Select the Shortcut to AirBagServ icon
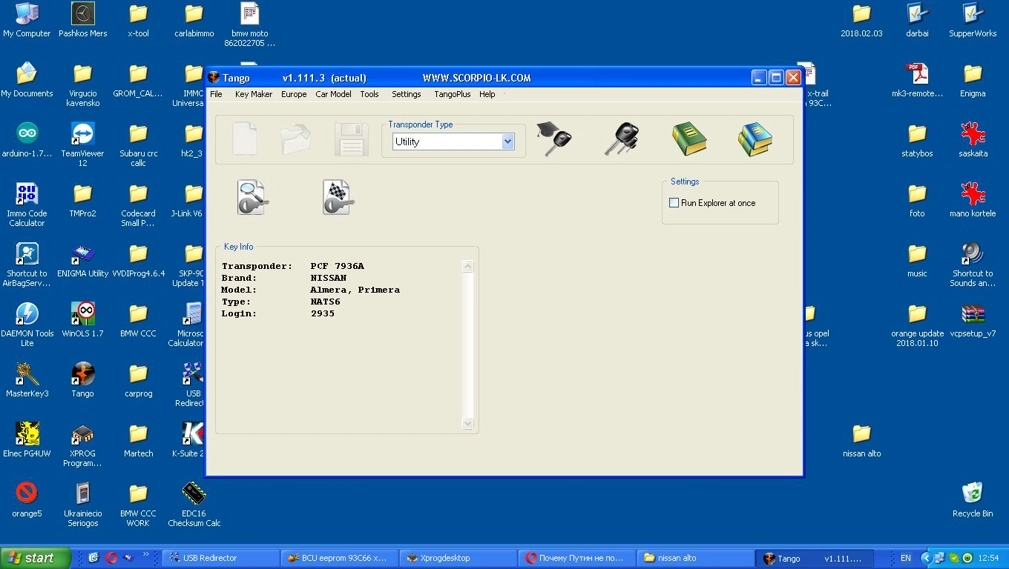 [26, 265]
